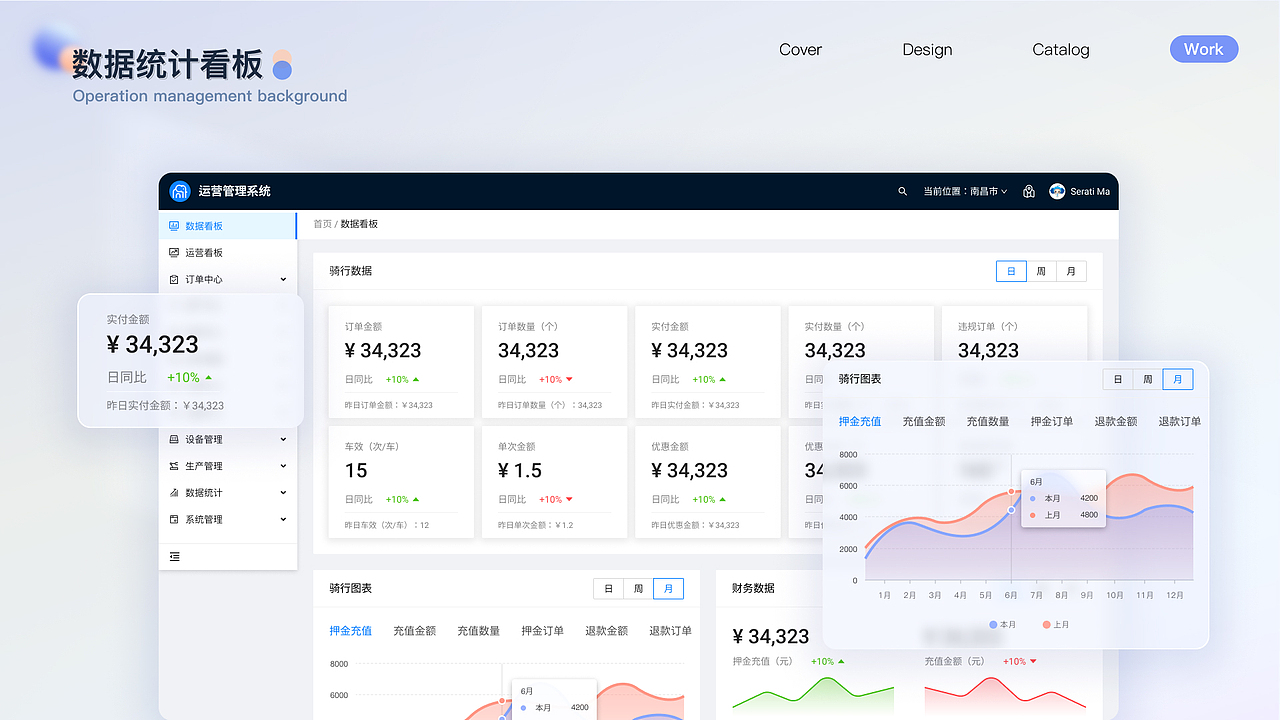Click green up arrow in 车效 card
Viewport: 1280px width, 720px height.
pos(416,500)
